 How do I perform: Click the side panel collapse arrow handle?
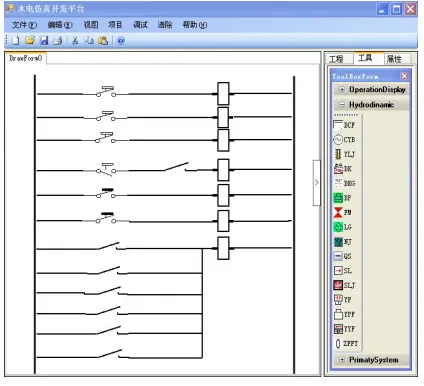coord(317,182)
